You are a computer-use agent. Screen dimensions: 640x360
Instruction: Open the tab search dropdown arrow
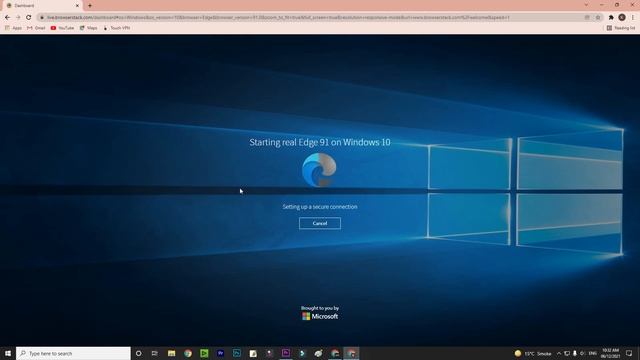pos(586,5)
